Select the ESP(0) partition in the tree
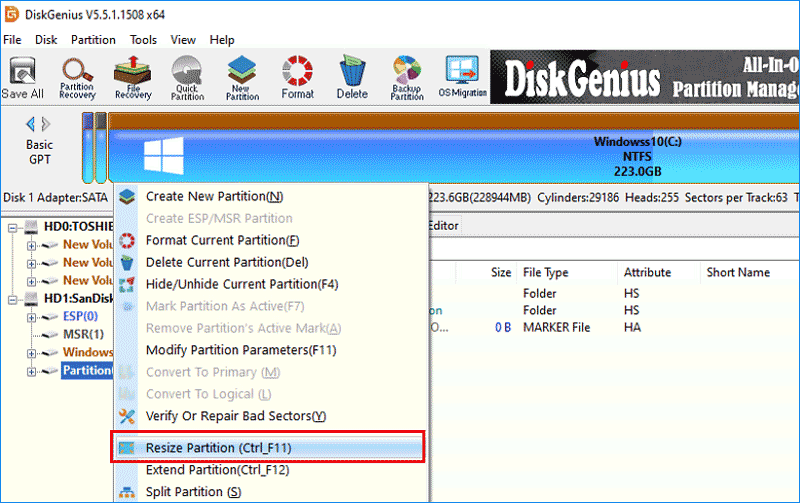This screenshot has height=503, width=800. pyautogui.click(x=80, y=316)
